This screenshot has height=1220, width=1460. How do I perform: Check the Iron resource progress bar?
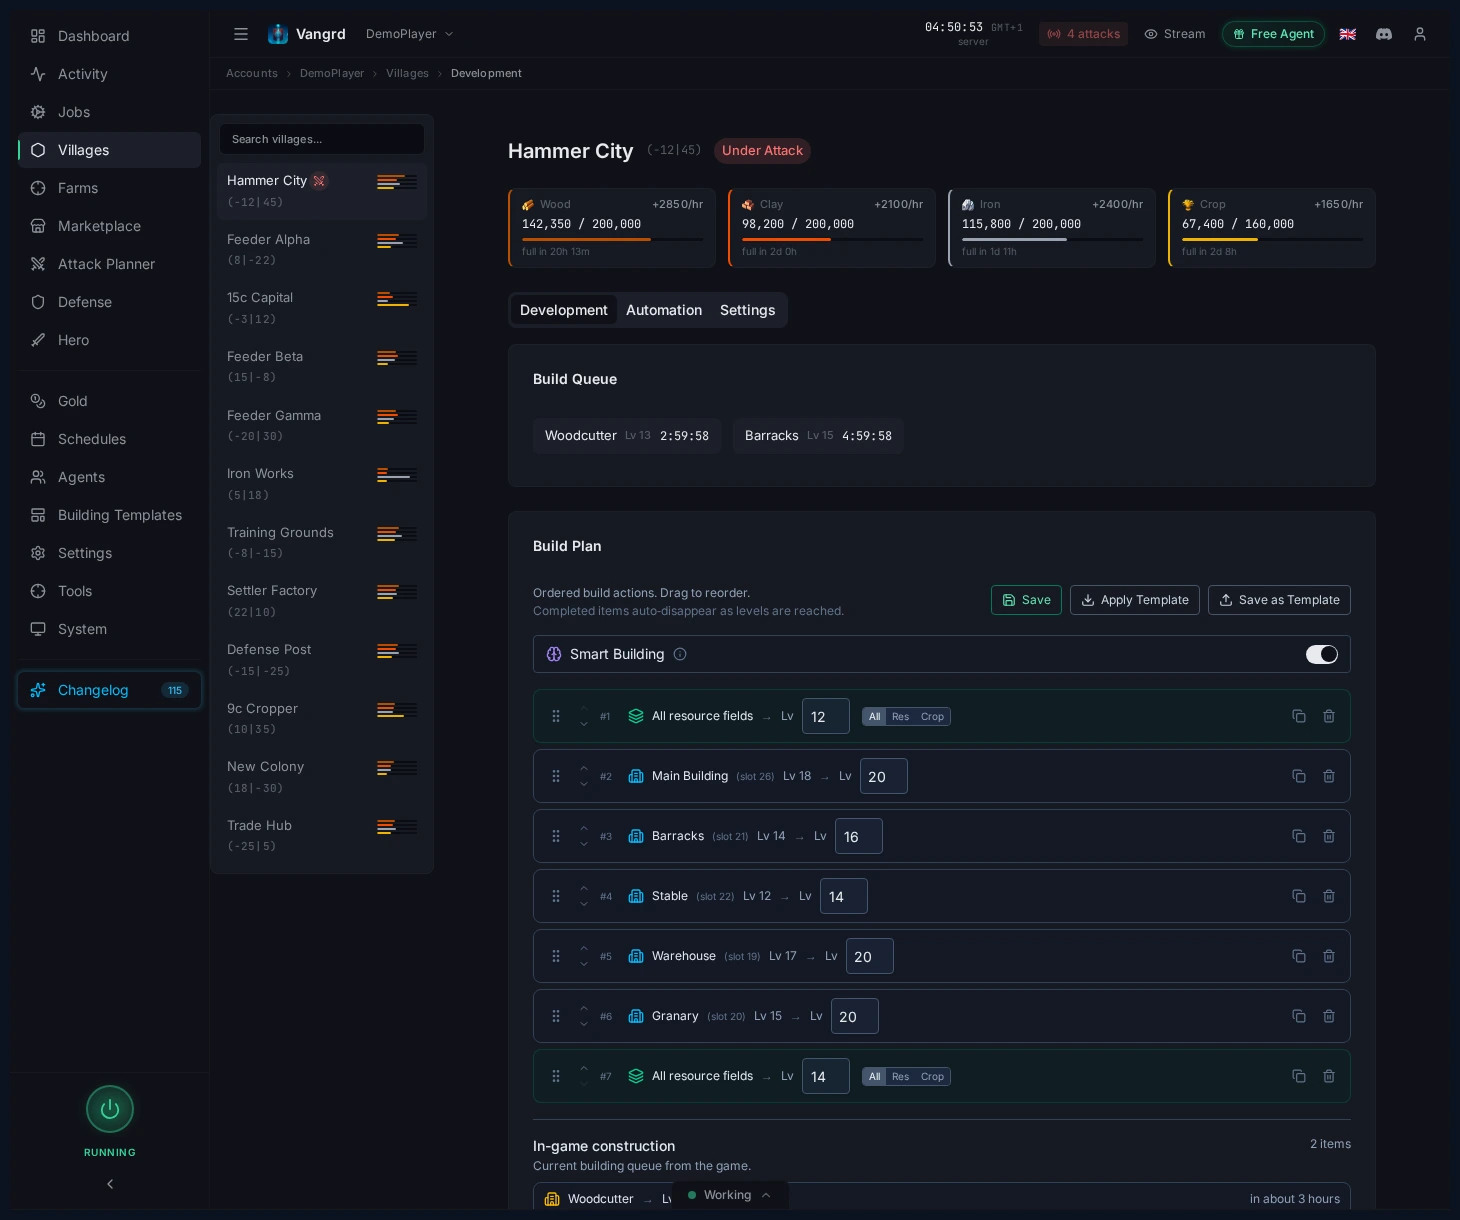point(1051,240)
